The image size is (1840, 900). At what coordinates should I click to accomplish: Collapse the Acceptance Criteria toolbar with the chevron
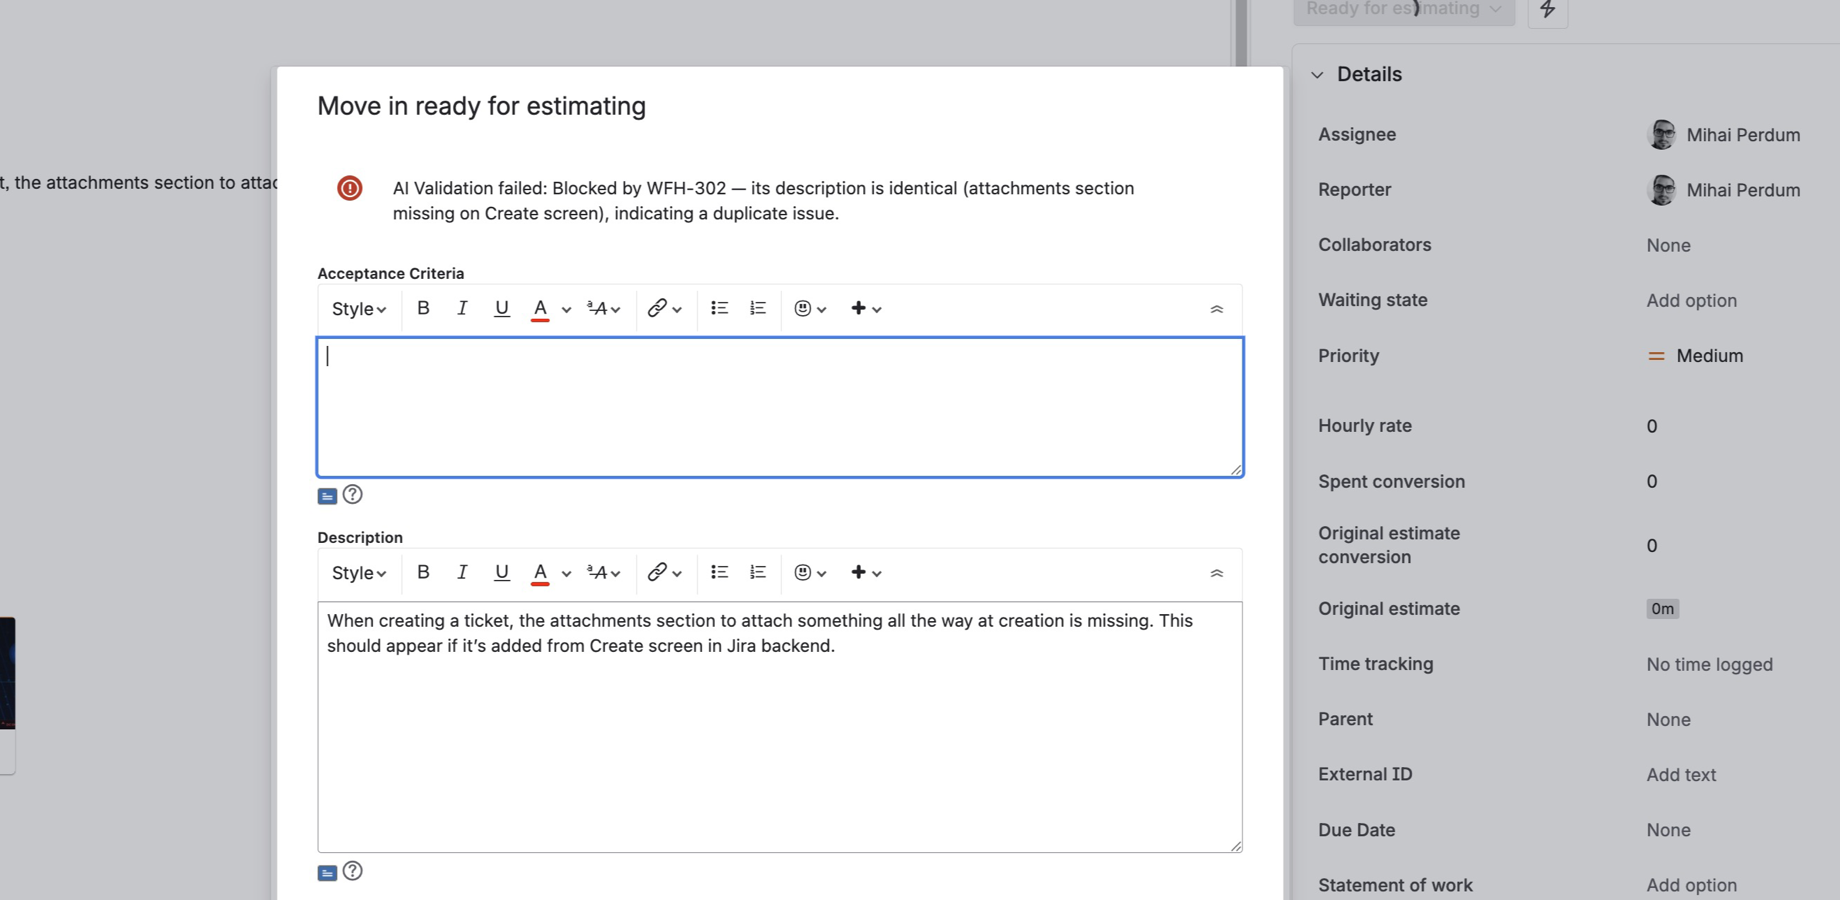point(1217,308)
